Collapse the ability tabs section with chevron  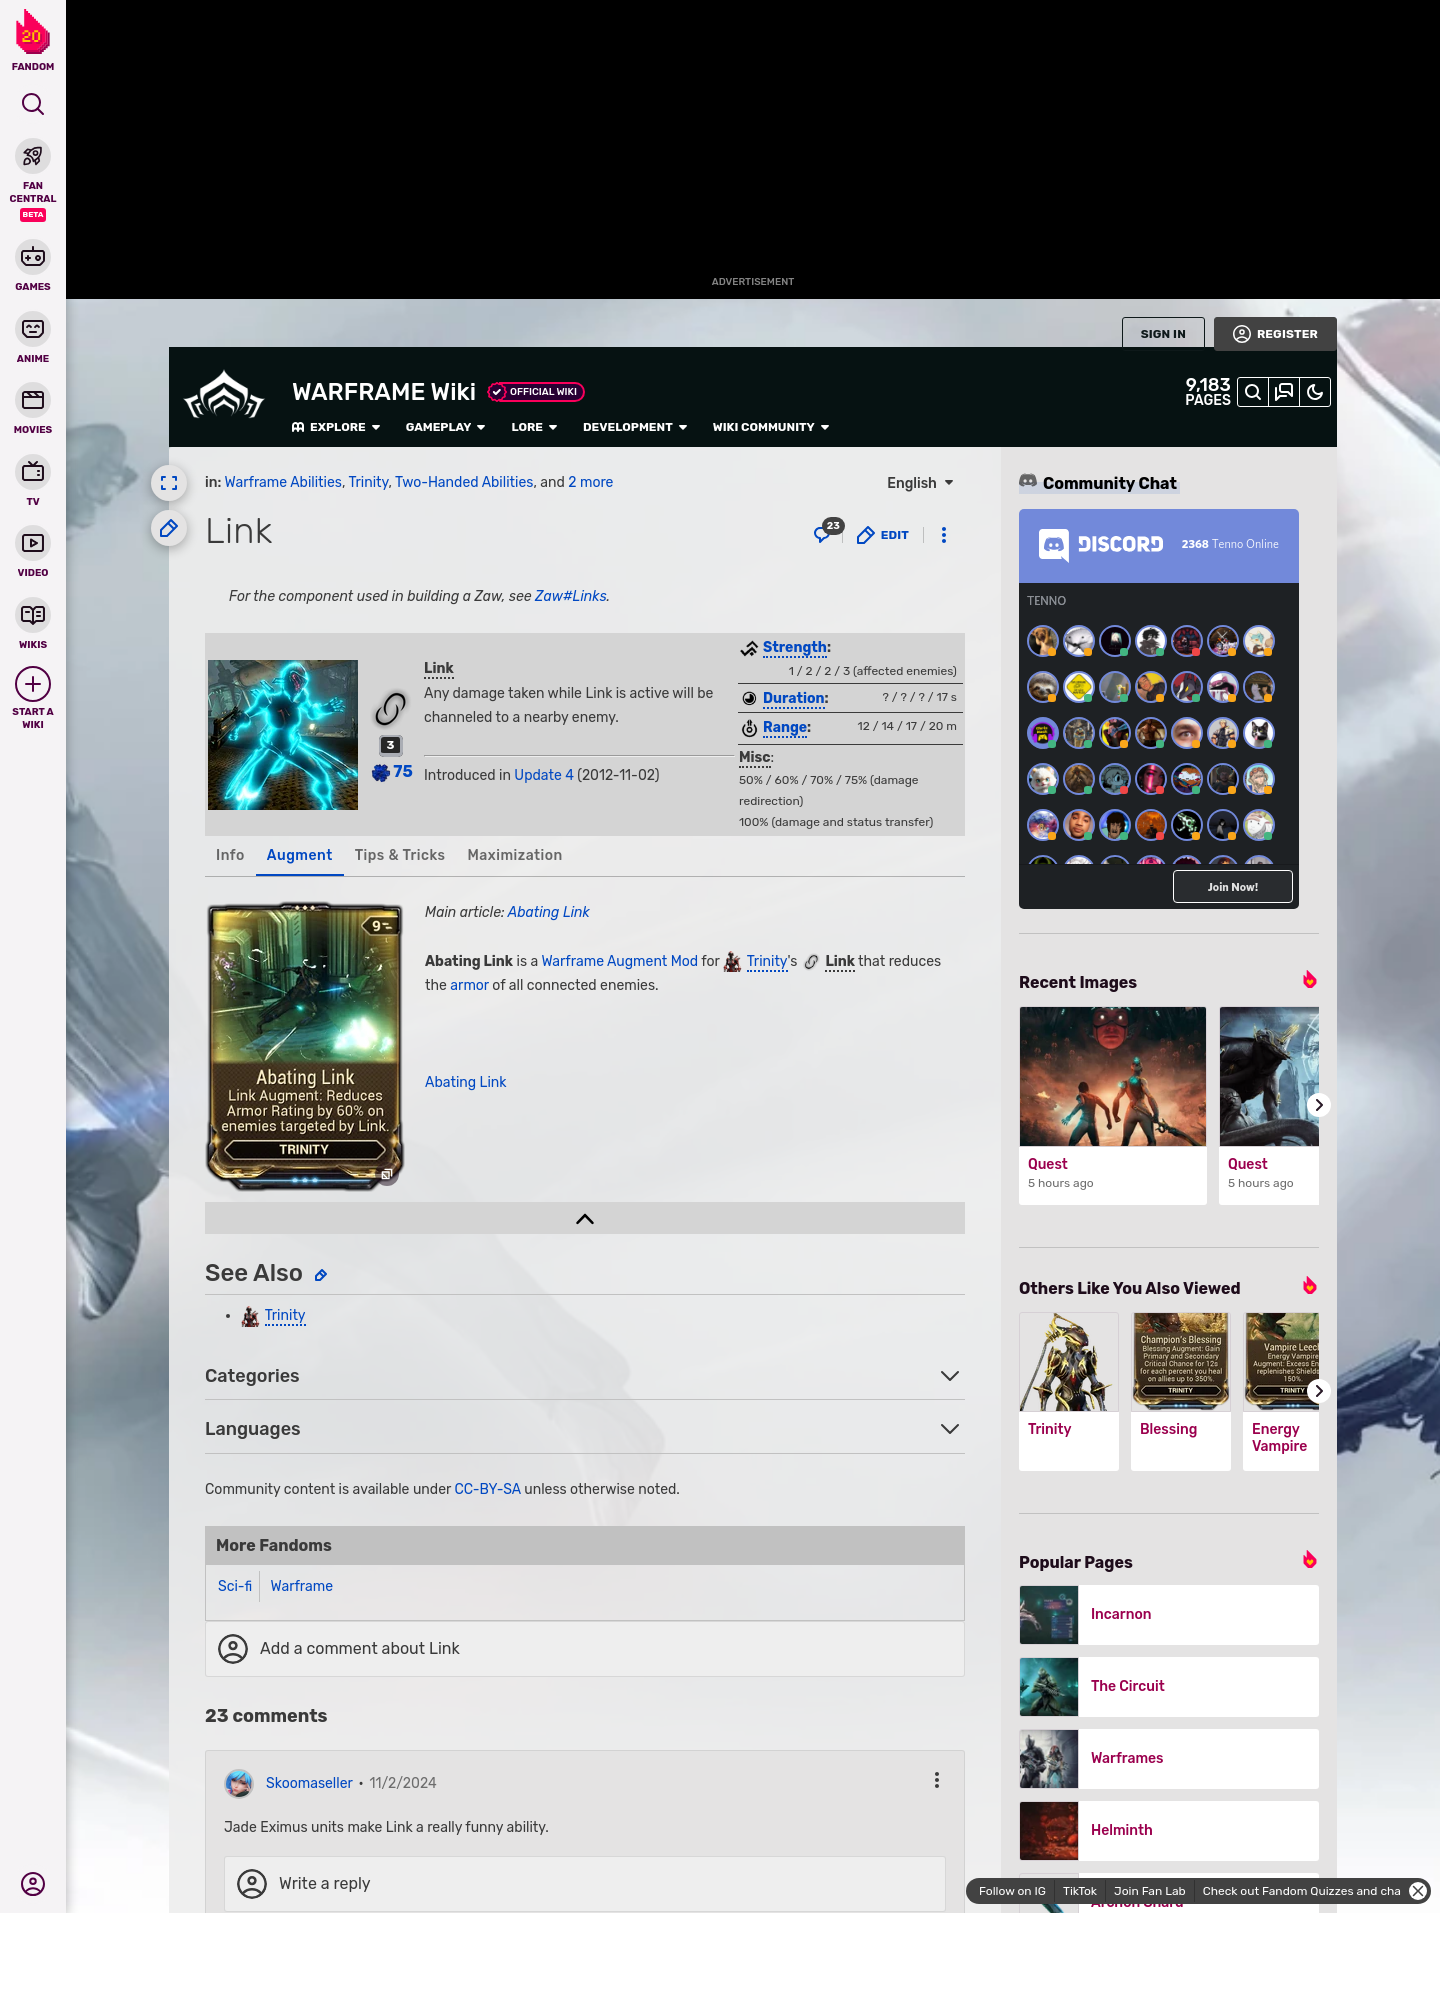click(x=585, y=1218)
